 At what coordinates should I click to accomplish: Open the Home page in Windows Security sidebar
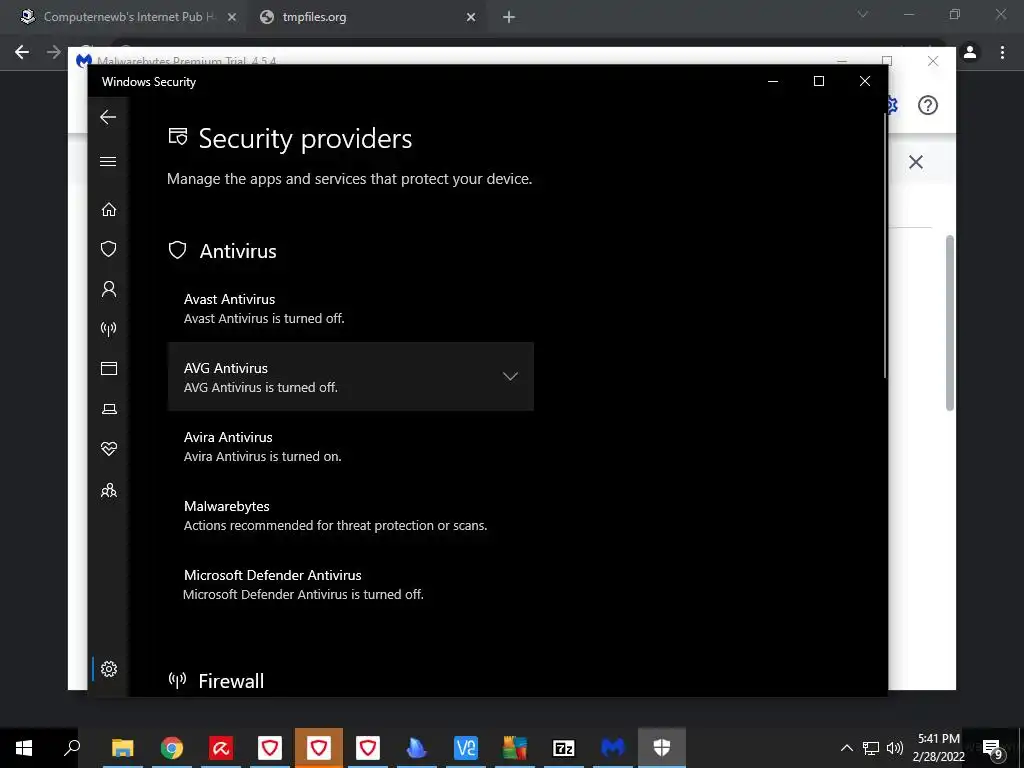[108, 209]
